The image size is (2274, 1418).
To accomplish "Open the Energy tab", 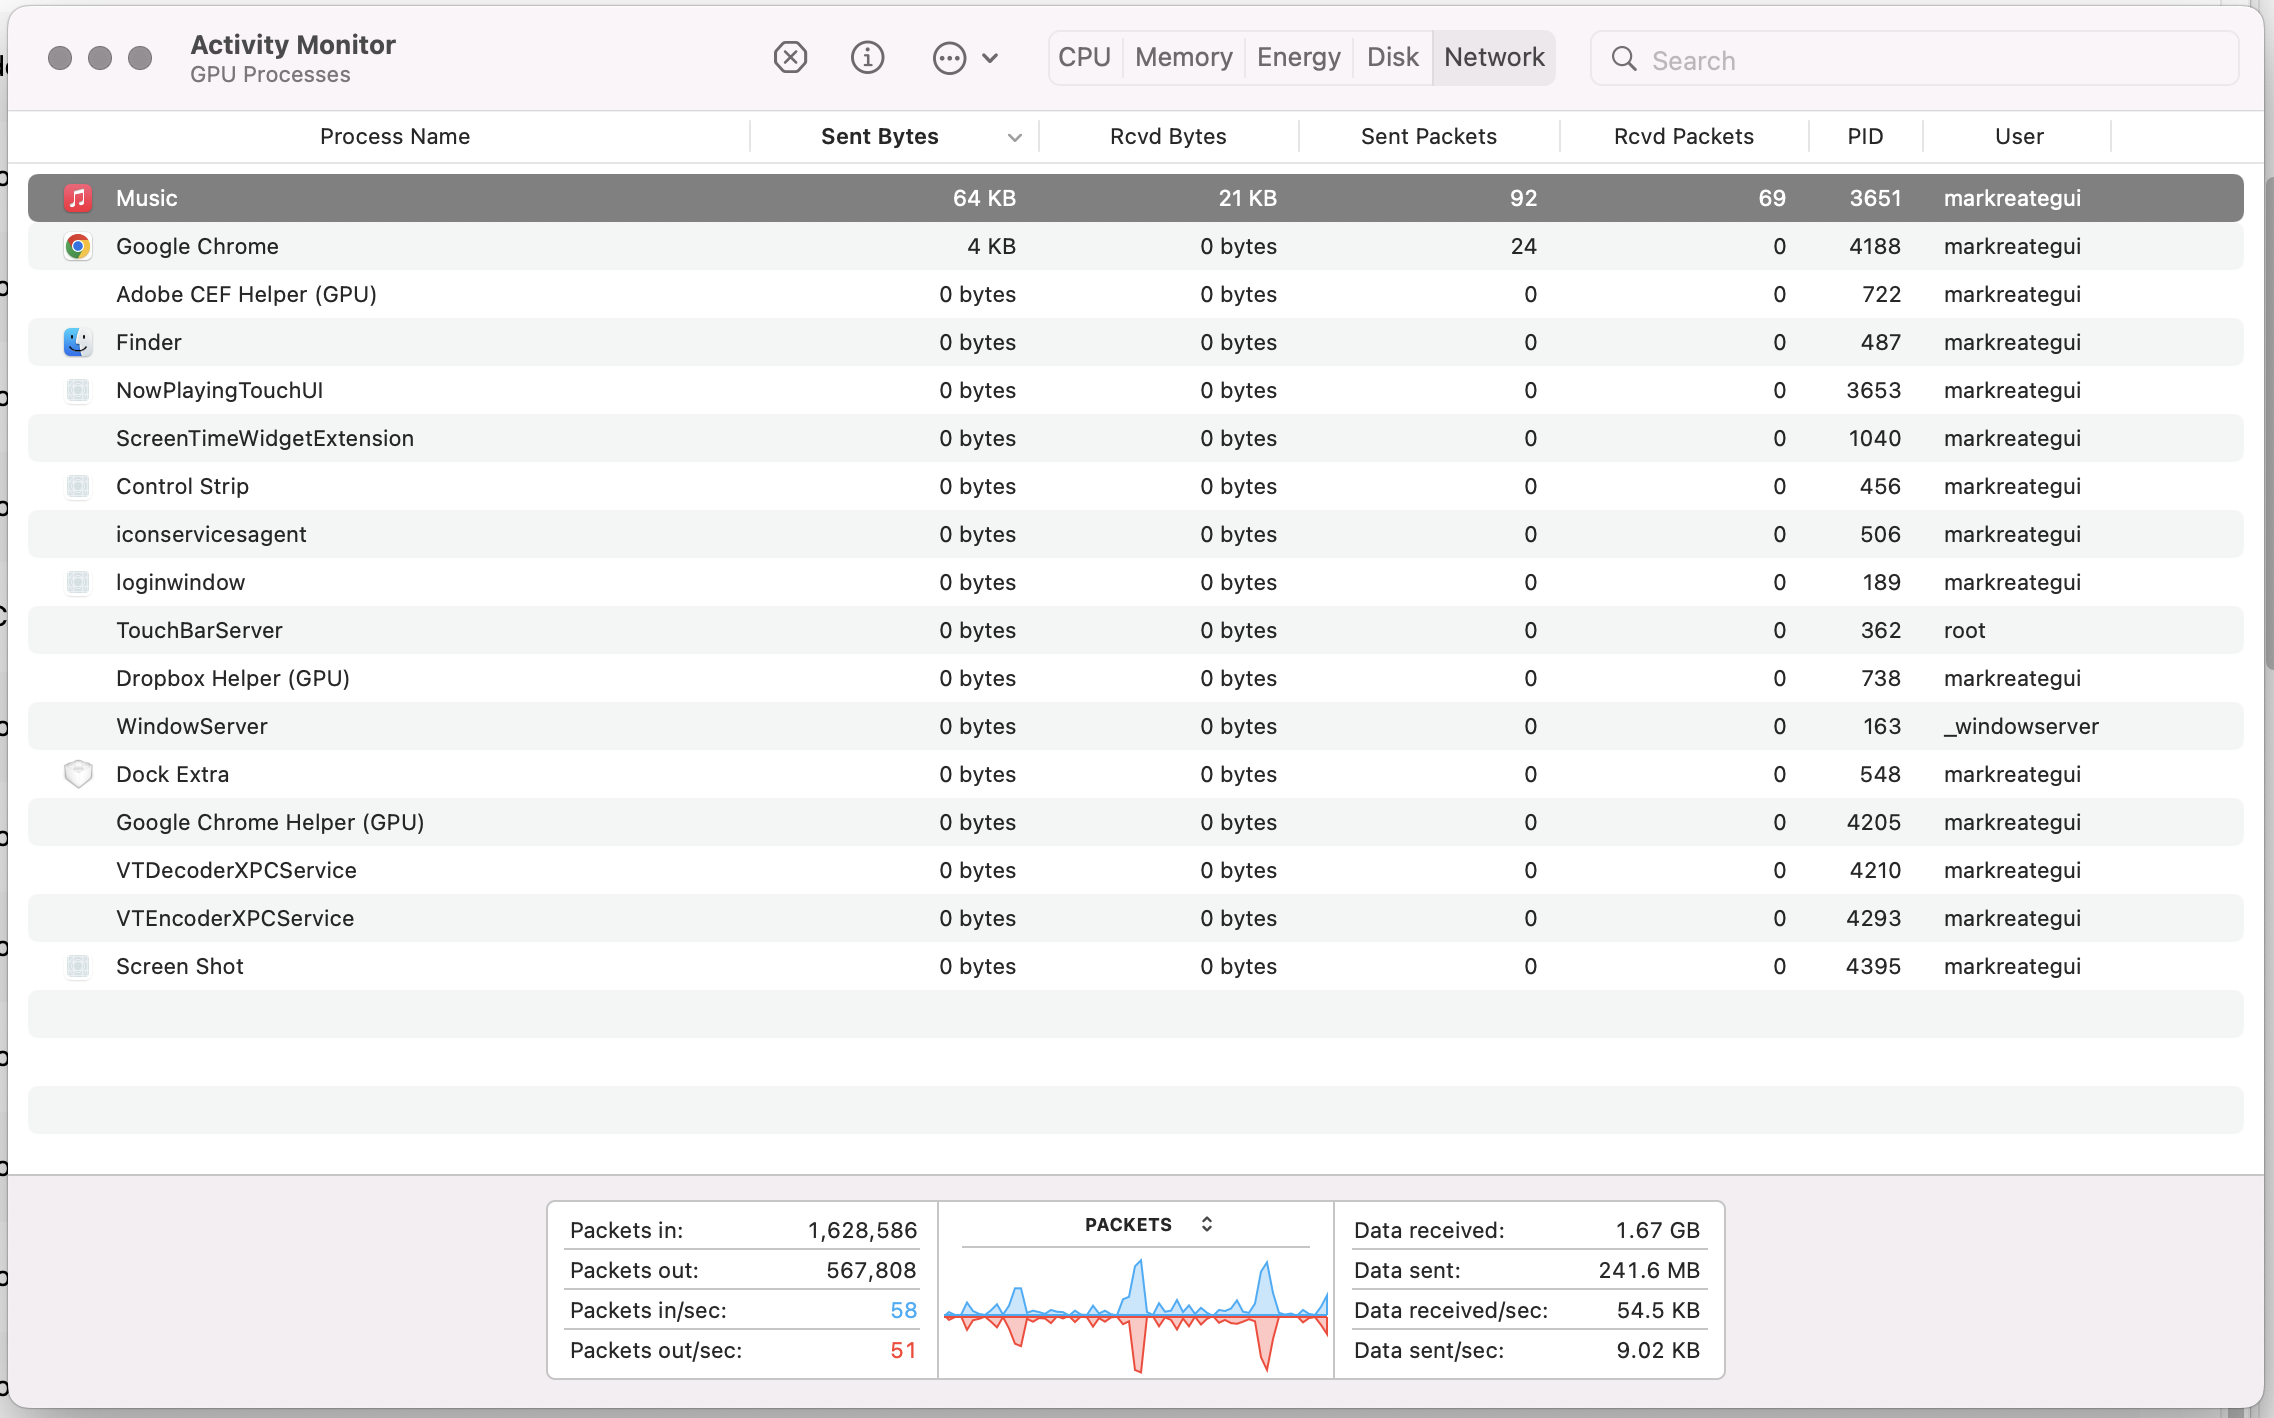I will pyautogui.click(x=1298, y=58).
